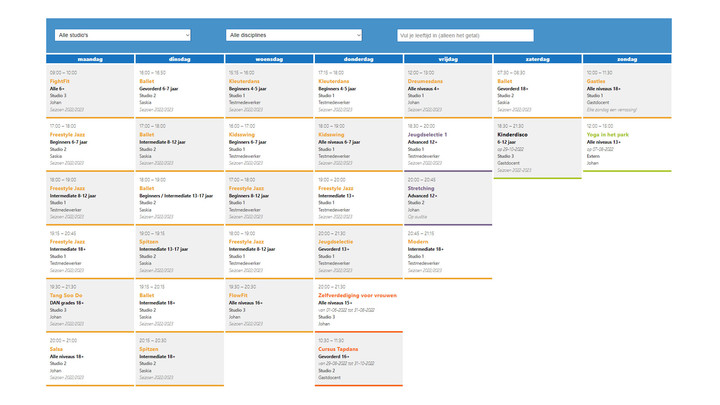Open the 'Alle studio's' dropdown
The image size is (720, 405).
point(123,35)
